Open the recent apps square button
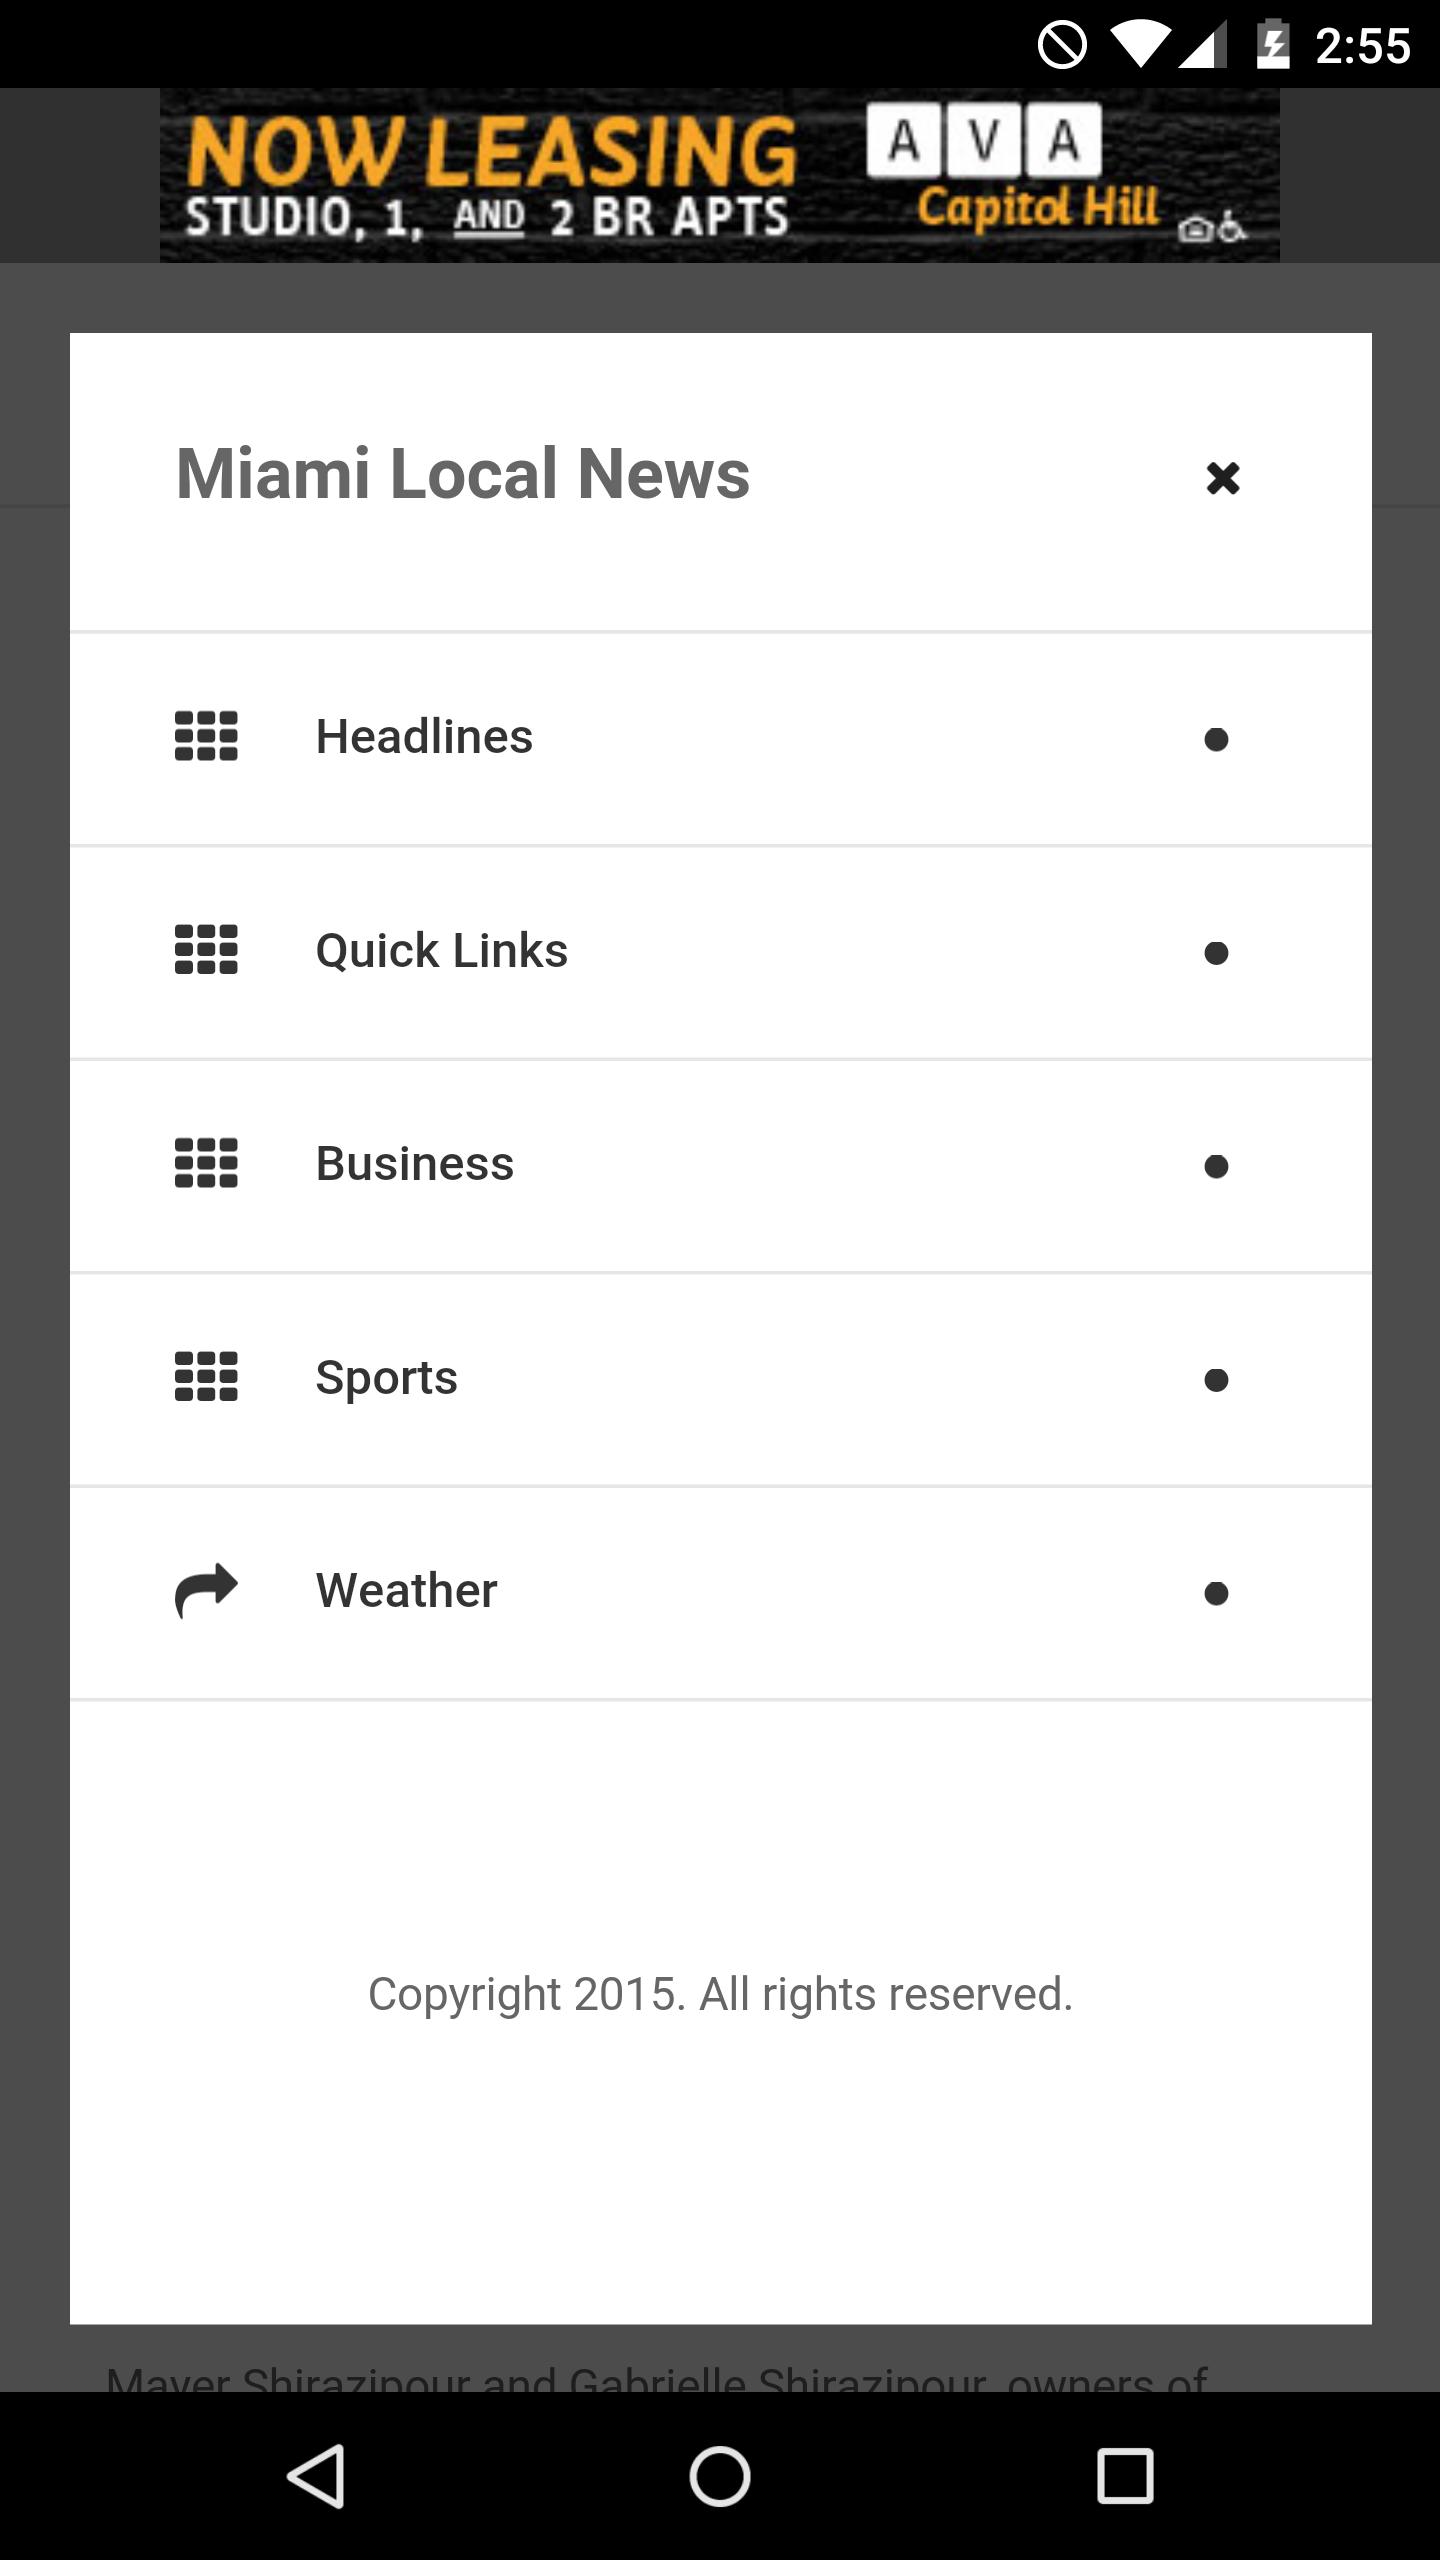The height and width of the screenshot is (2560, 1440). pyautogui.click(x=1125, y=2476)
